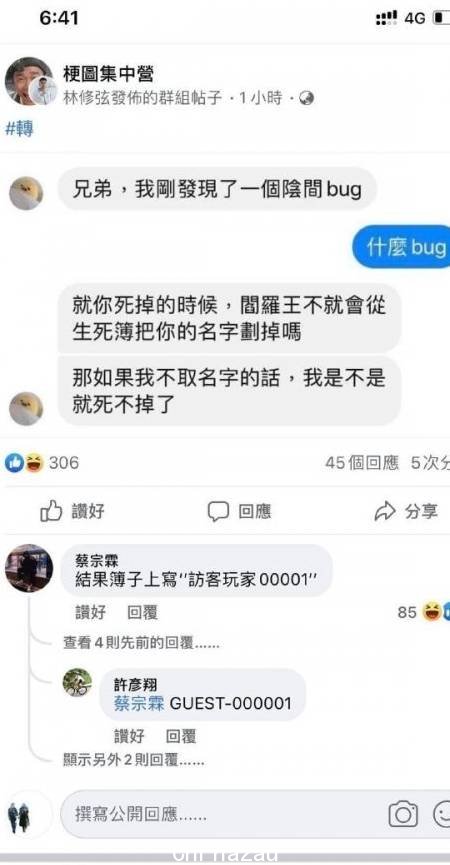Tap the share arrow icon beside 分享
The width and height of the screenshot is (450, 865).
(384, 511)
